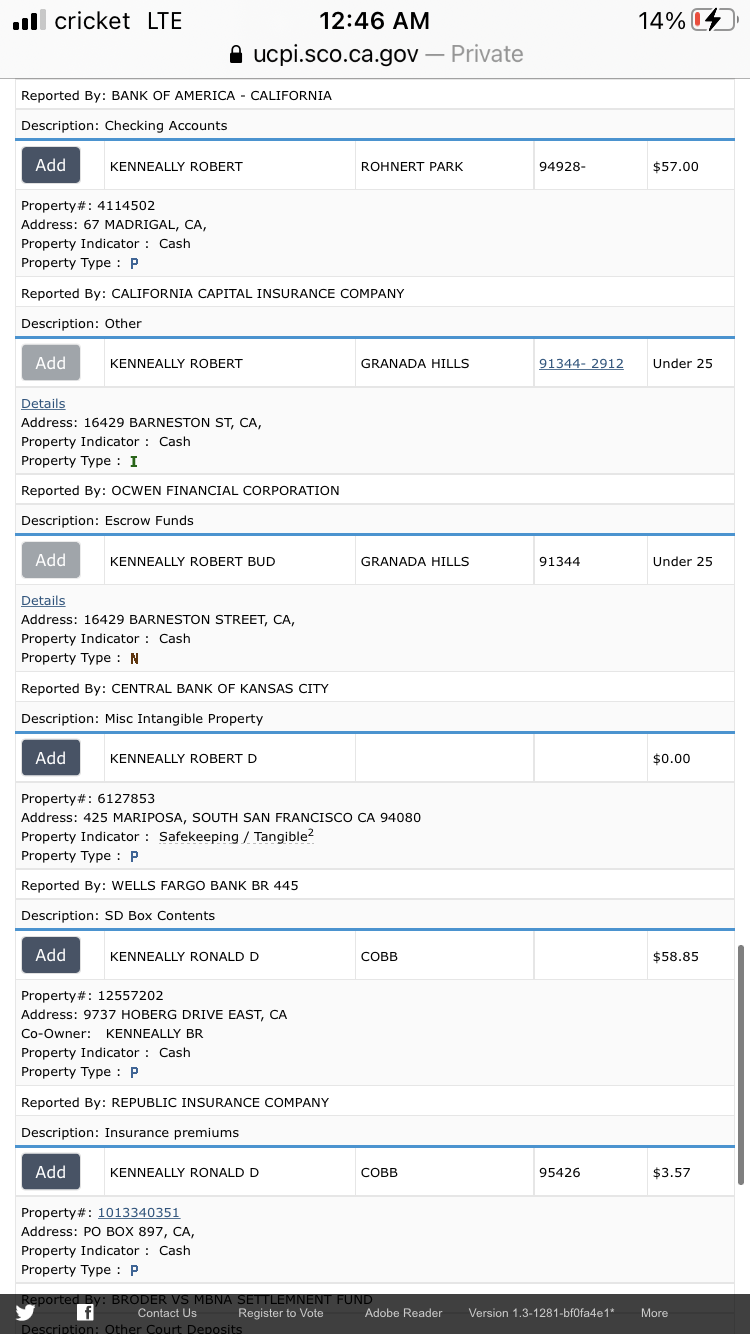Image resolution: width=750 pixels, height=1334 pixels.
Task: Select Description: Insurance premiums
Action: 130,1132
